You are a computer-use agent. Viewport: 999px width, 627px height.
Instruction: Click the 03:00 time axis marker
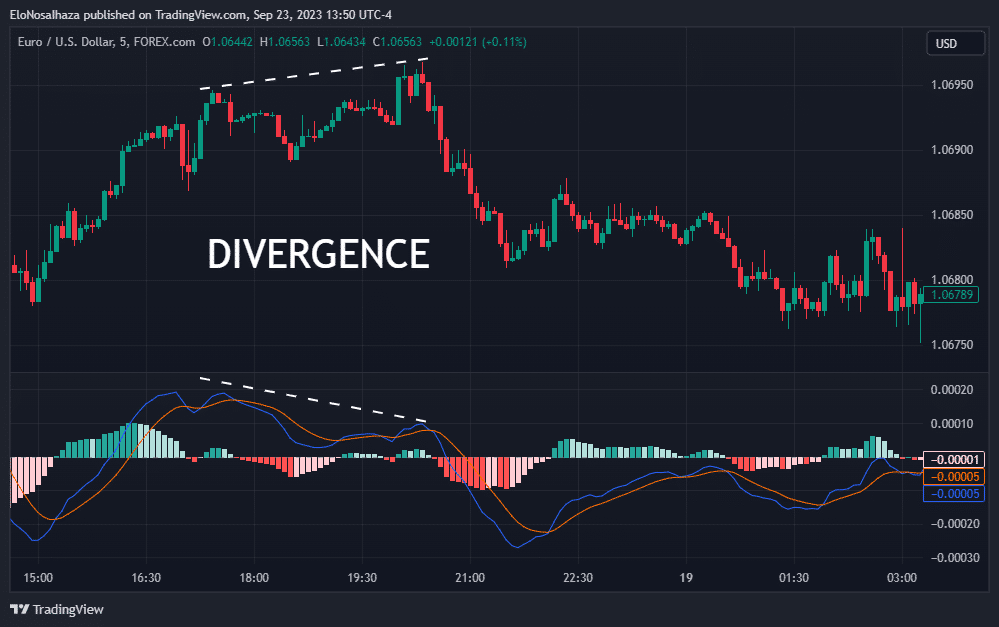(x=902, y=578)
